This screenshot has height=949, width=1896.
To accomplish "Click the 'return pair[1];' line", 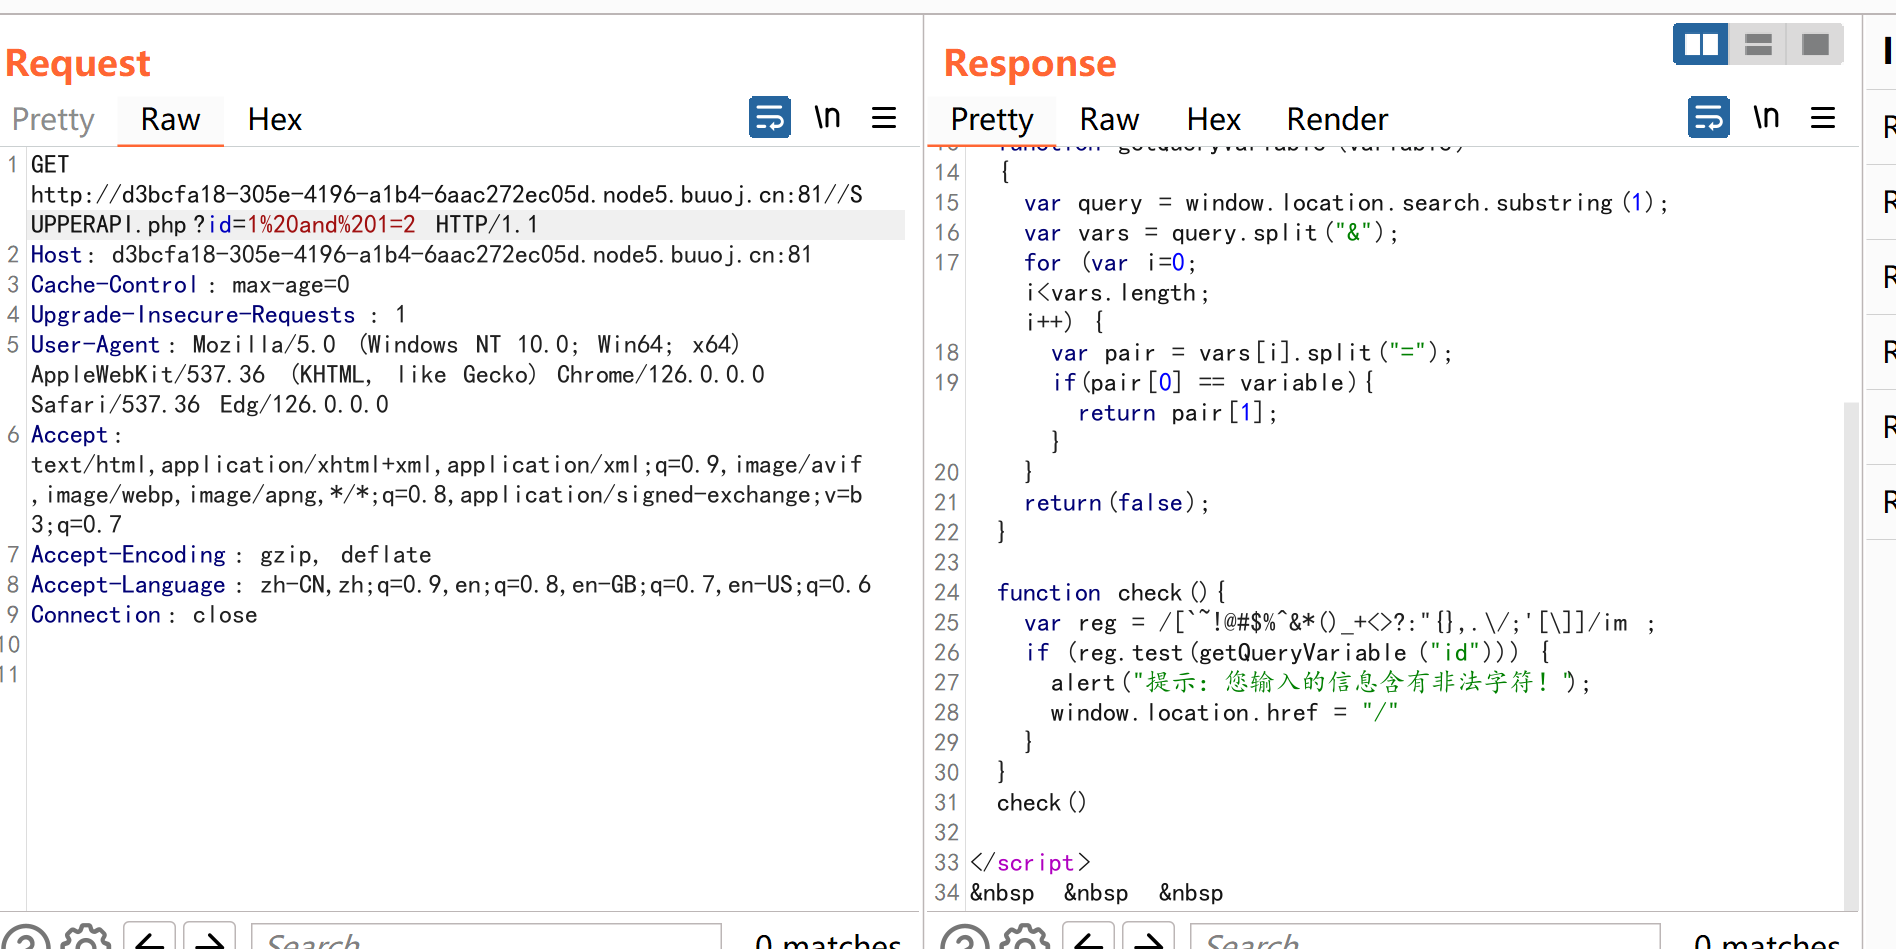I will point(1177,413).
